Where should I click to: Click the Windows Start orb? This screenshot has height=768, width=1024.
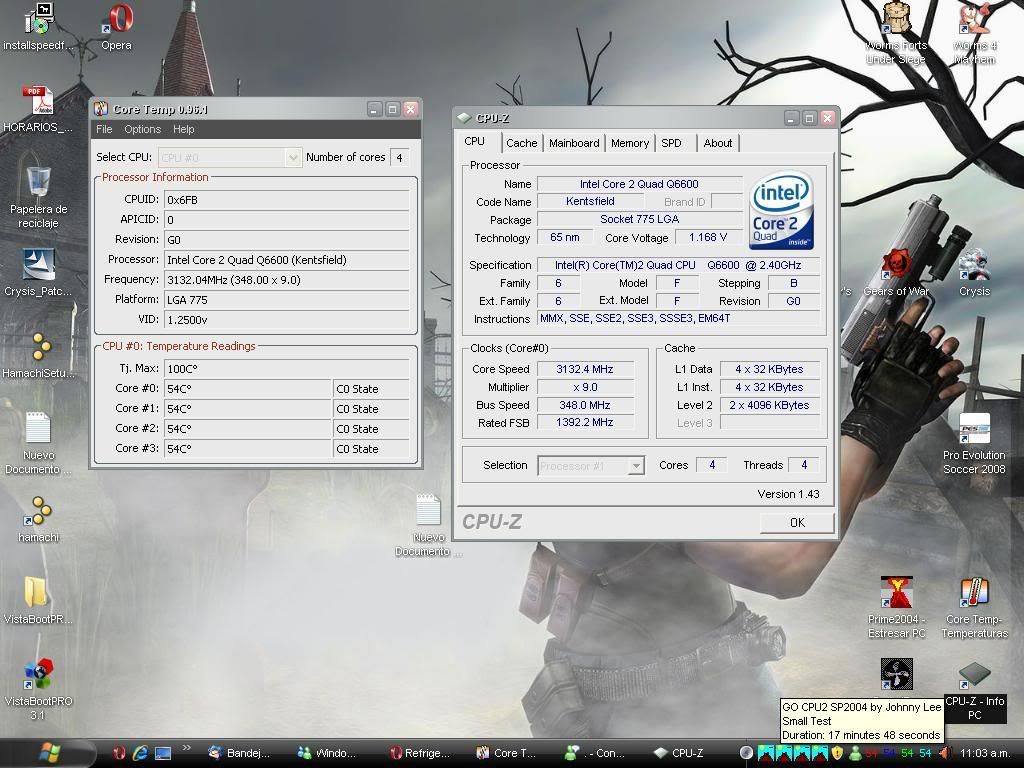tap(50, 752)
